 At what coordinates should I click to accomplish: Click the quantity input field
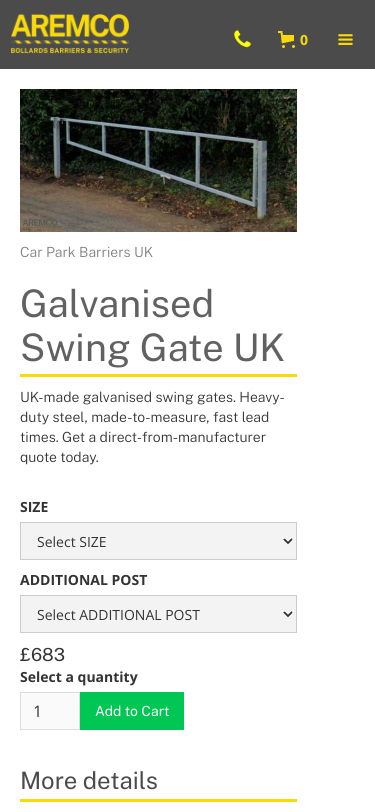pos(50,711)
